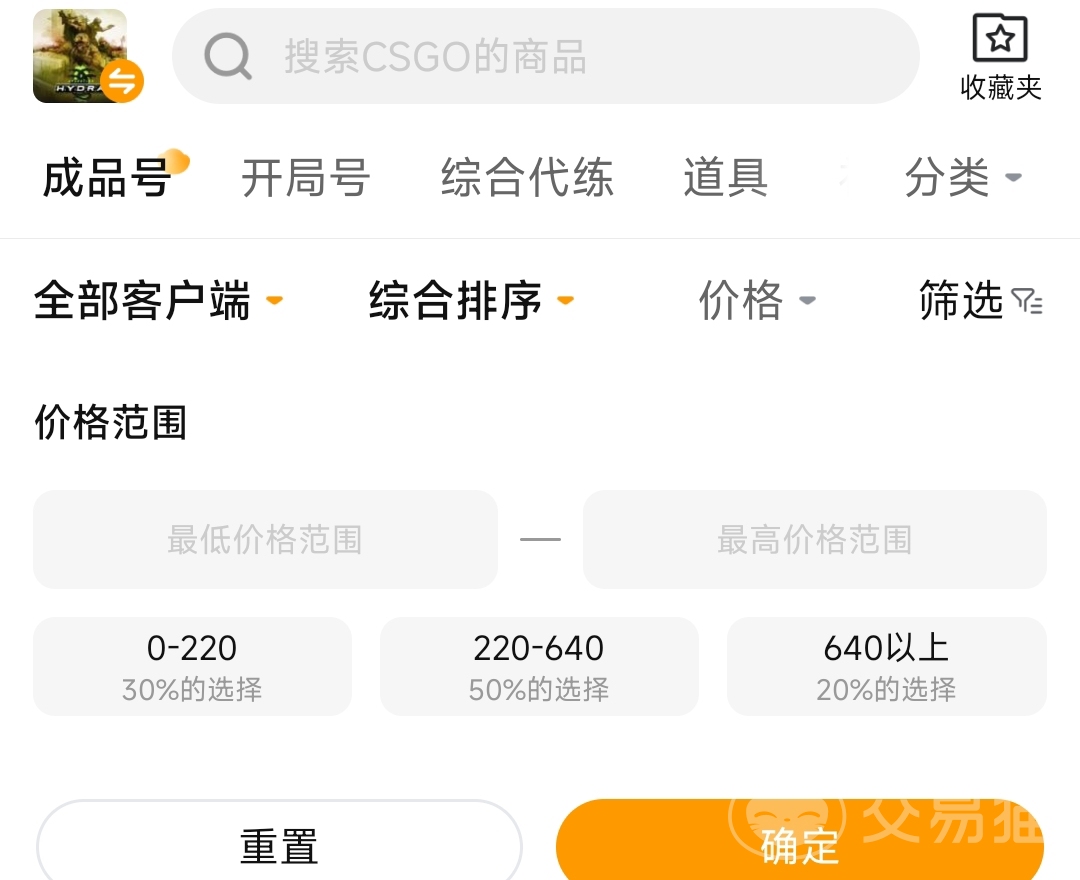Choose the 220-640 price range option

click(x=539, y=667)
